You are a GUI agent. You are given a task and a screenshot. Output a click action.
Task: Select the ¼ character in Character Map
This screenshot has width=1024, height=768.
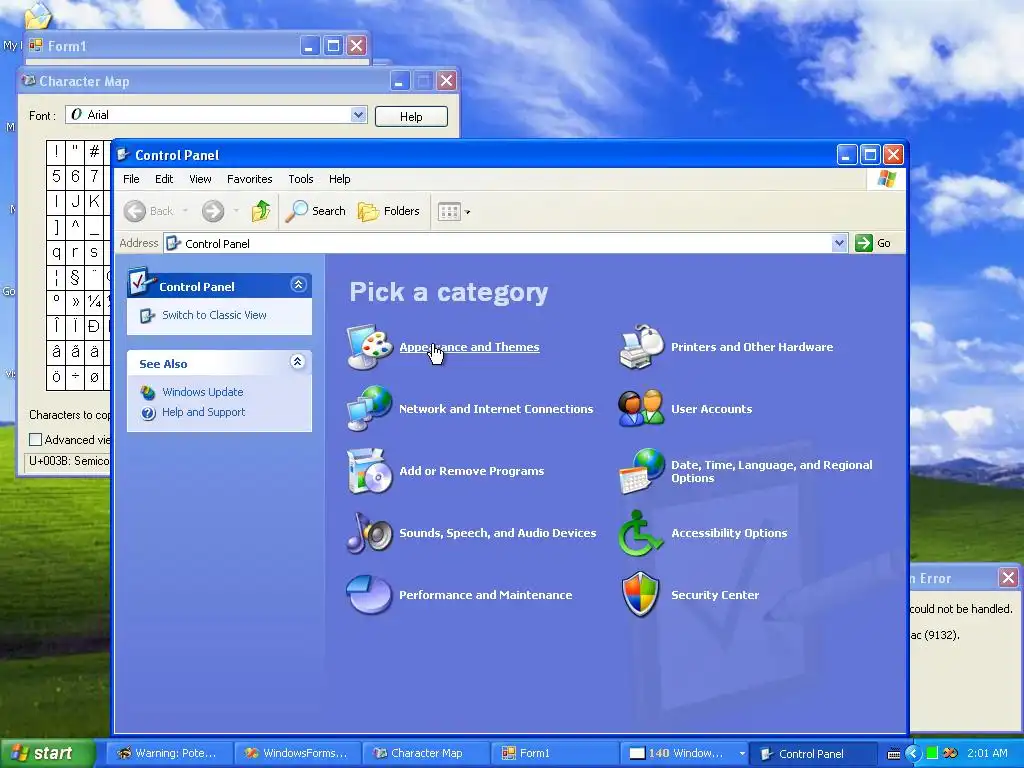tap(94, 302)
